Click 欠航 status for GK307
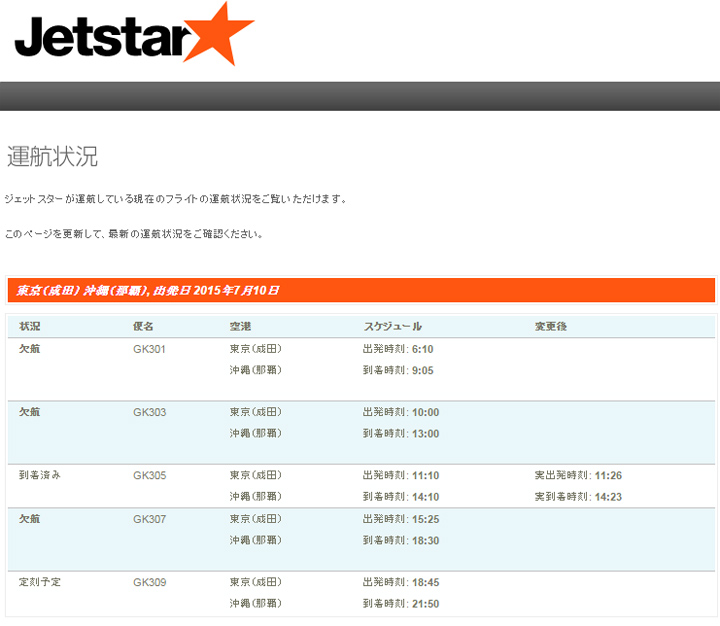 pos(29,519)
